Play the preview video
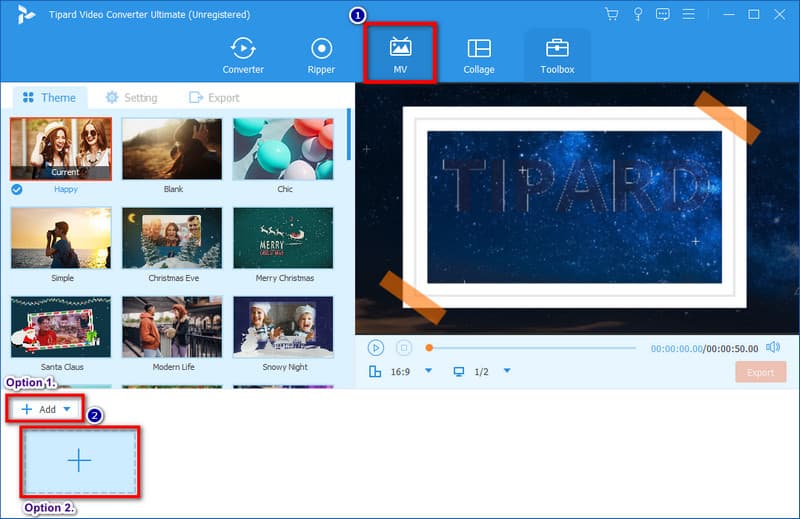 click(376, 348)
